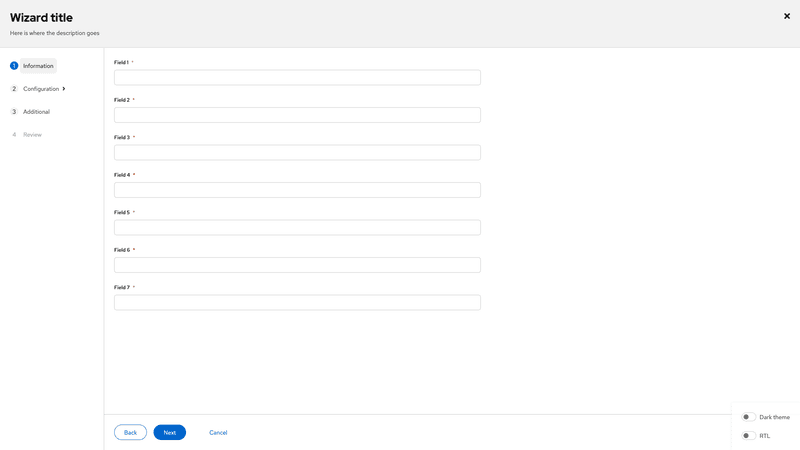Go to the Configuration step

pos(41,89)
